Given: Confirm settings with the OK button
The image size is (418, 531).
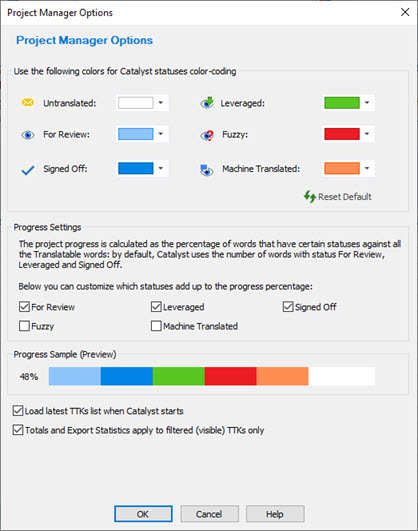Looking at the screenshot, I should [143, 514].
